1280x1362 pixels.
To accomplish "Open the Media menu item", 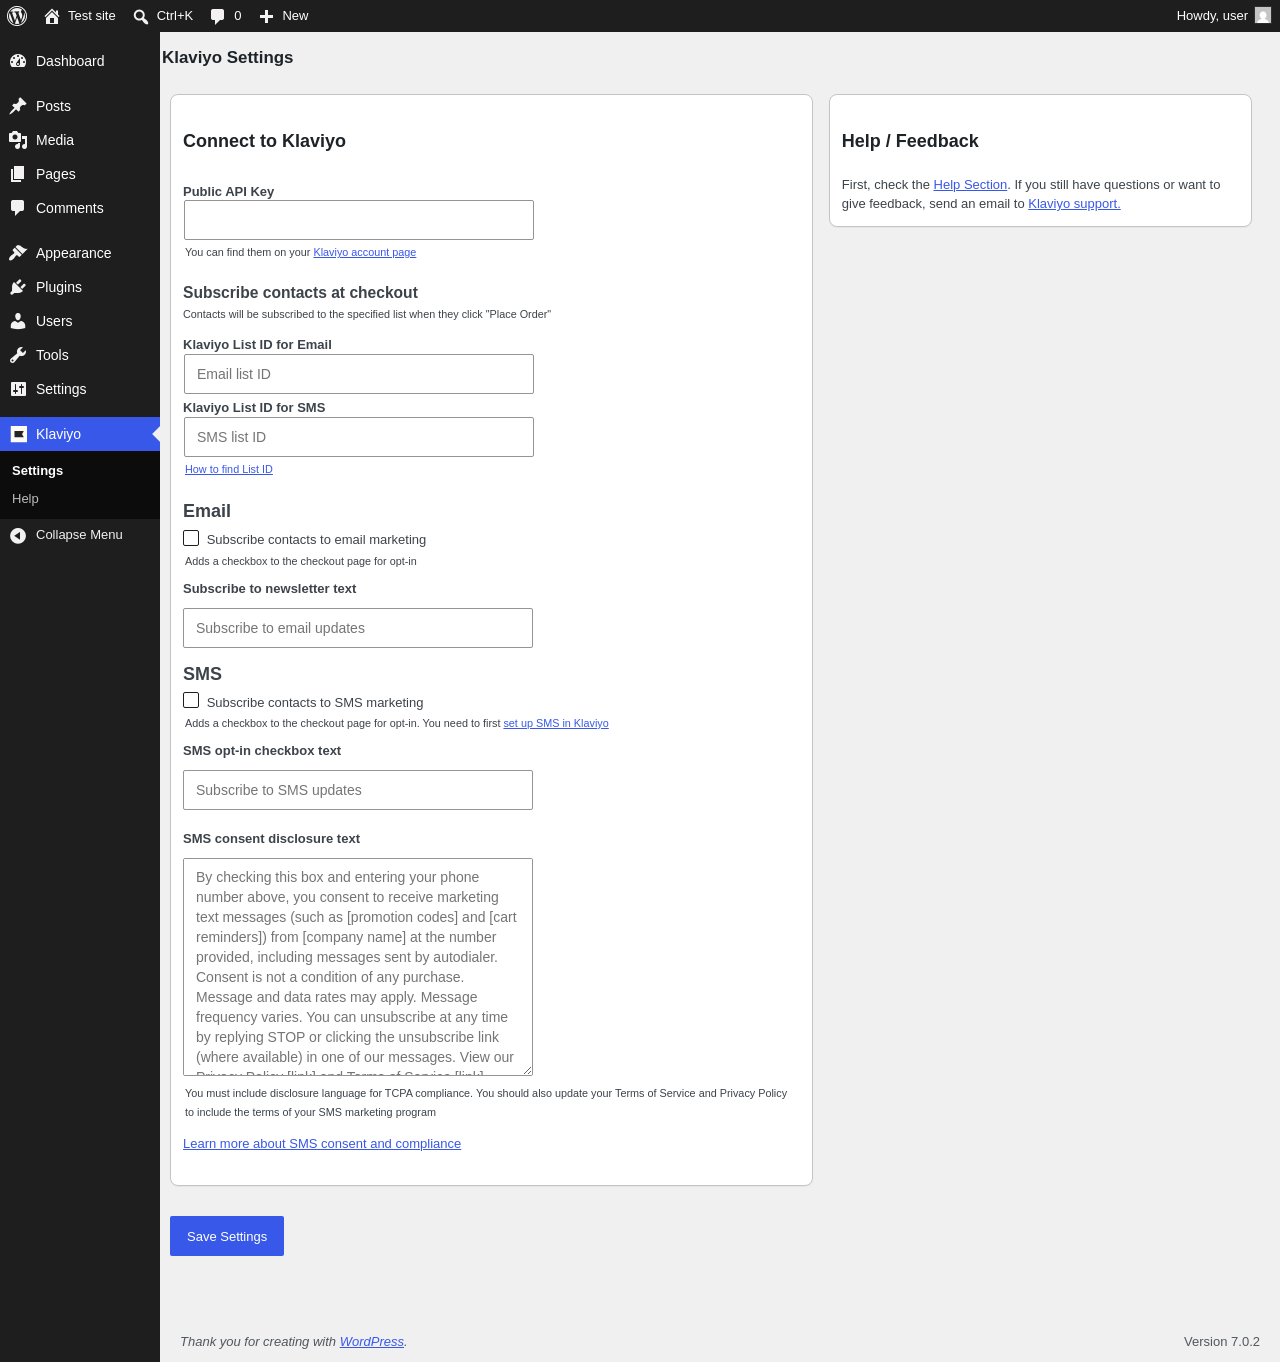I will click(80, 140).
